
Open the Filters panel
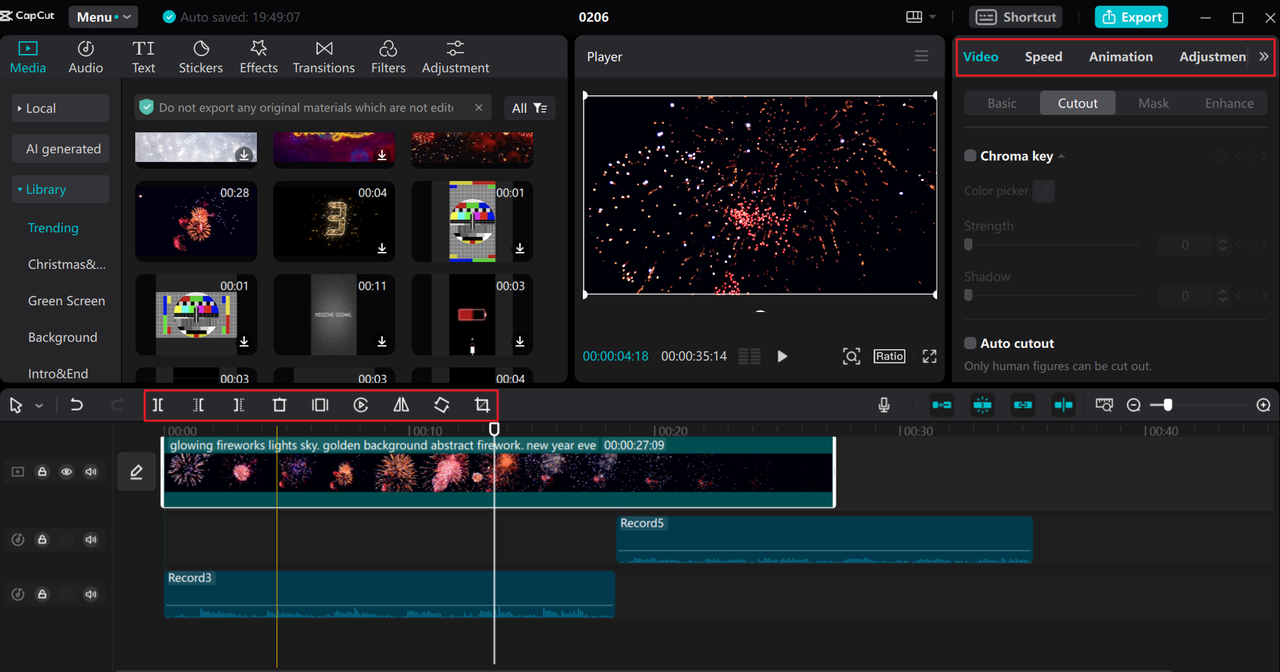[388, 57]
